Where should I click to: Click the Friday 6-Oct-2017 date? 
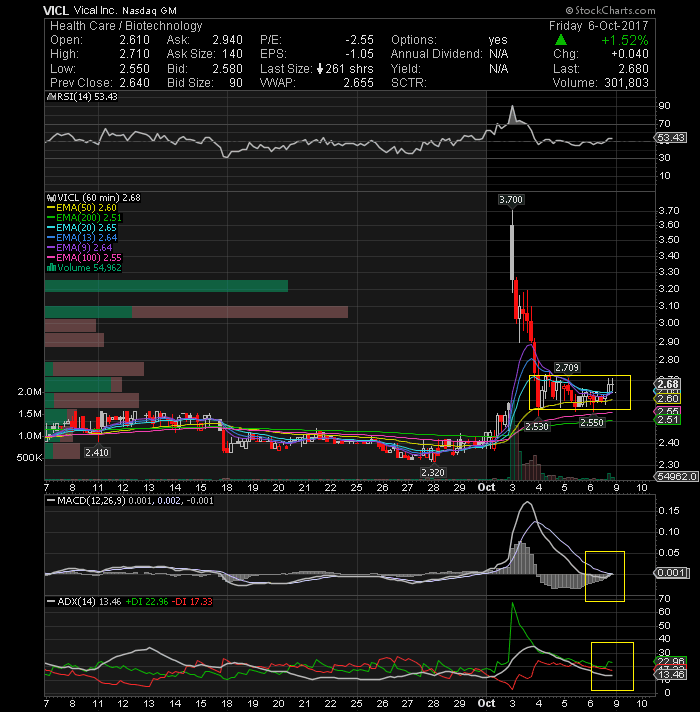(x=598, y=26)
